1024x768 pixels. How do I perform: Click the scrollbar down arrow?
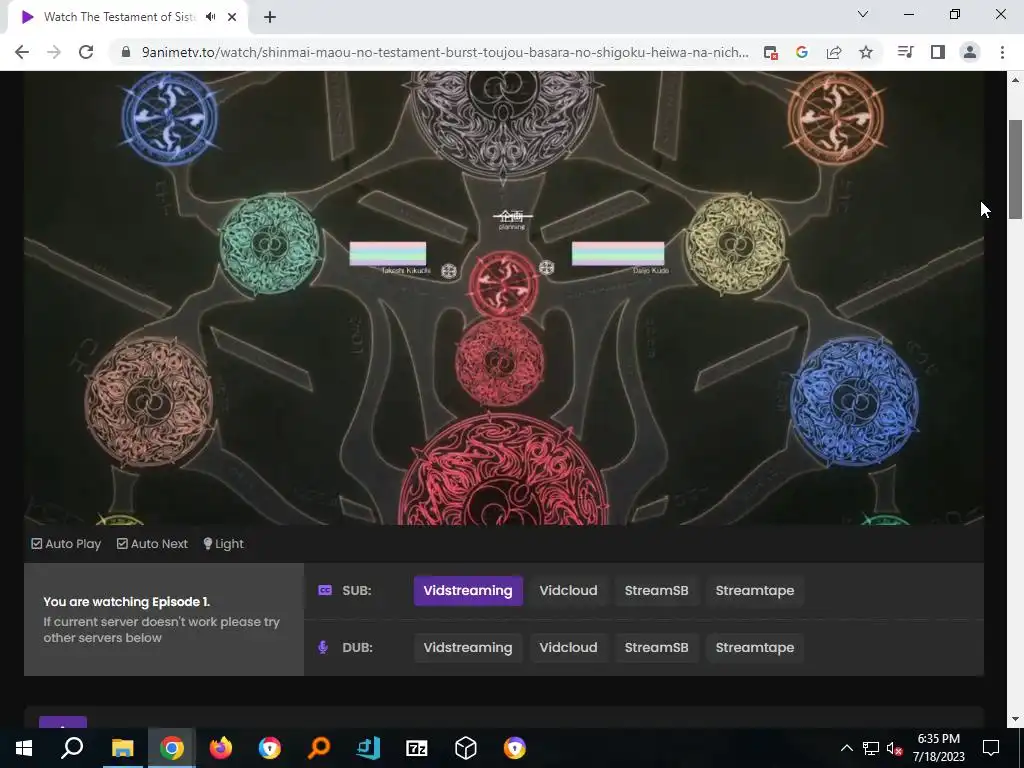(1015, 719)
